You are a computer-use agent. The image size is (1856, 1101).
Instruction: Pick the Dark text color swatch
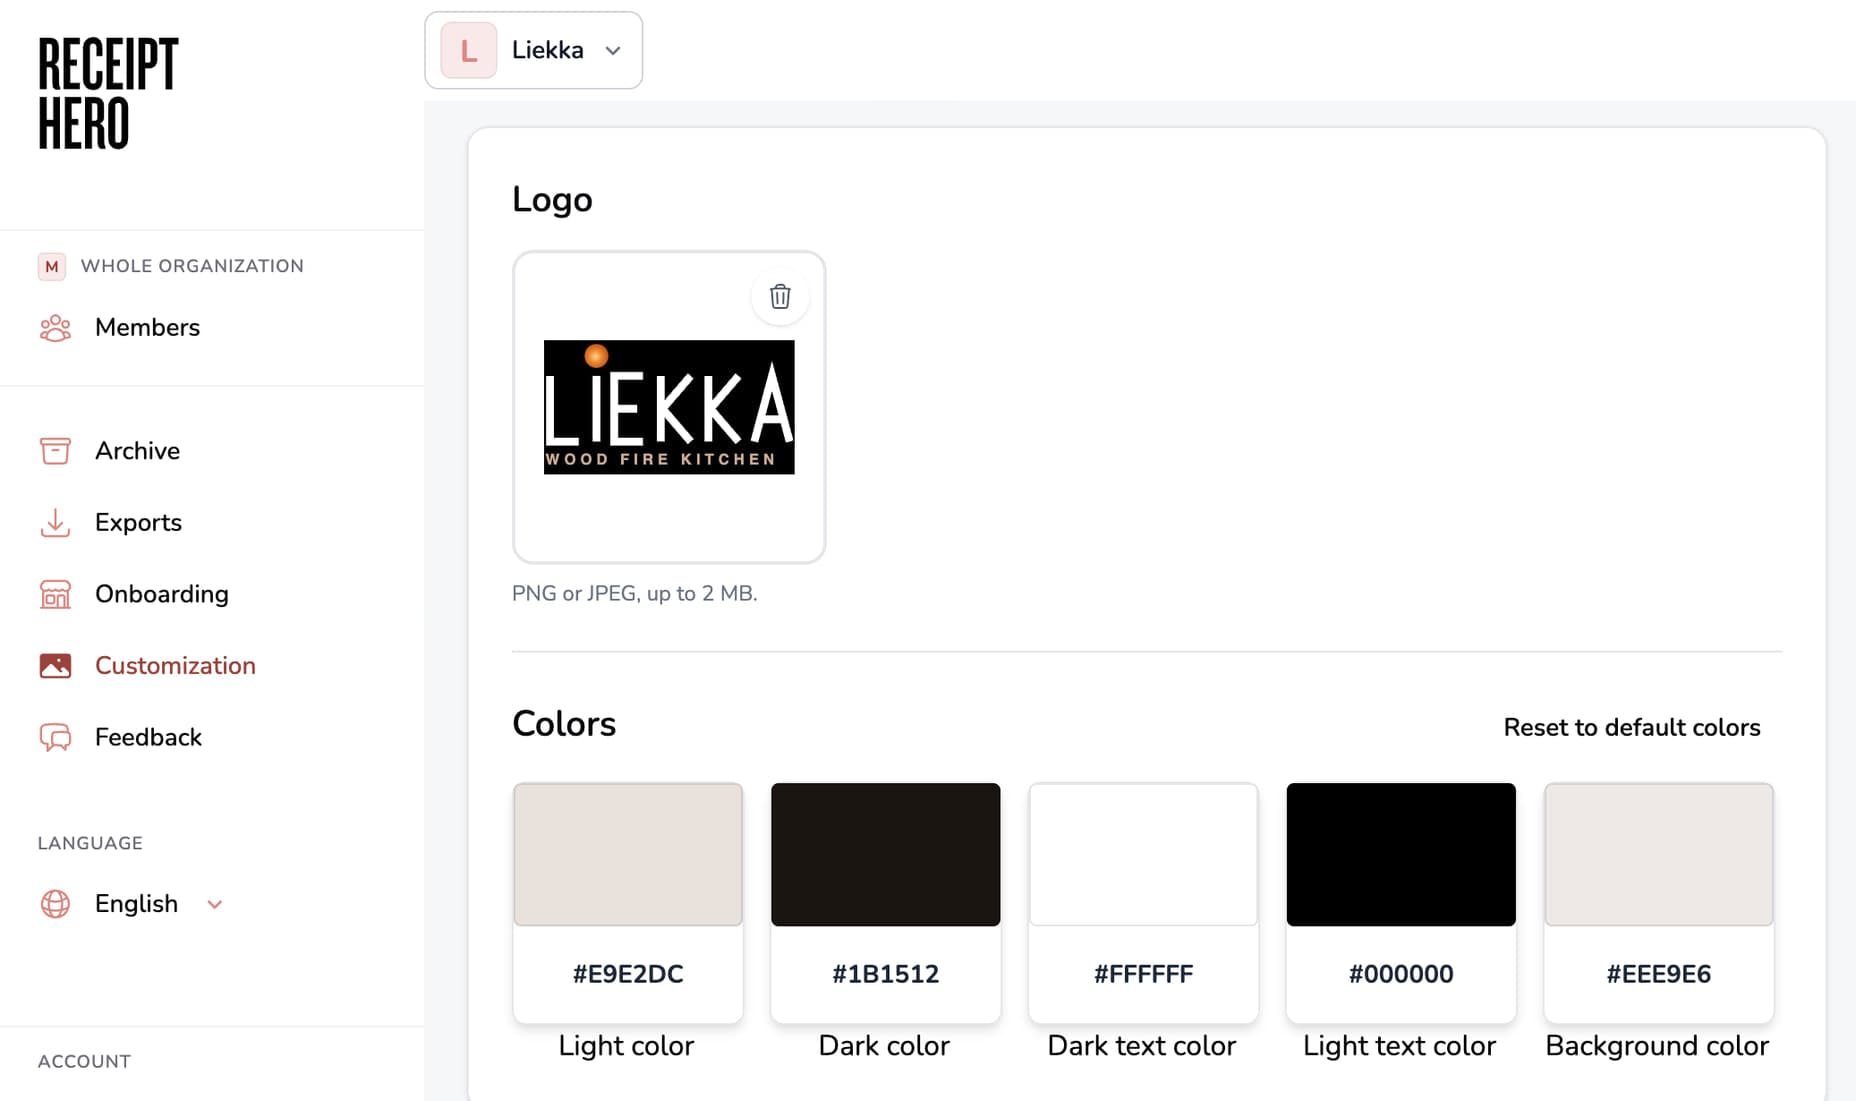point(1143,854)
